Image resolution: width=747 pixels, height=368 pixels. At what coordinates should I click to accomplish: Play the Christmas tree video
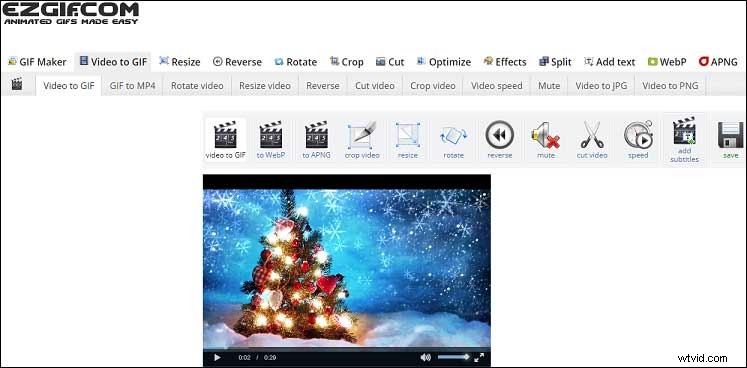click(x=217, y=357)
